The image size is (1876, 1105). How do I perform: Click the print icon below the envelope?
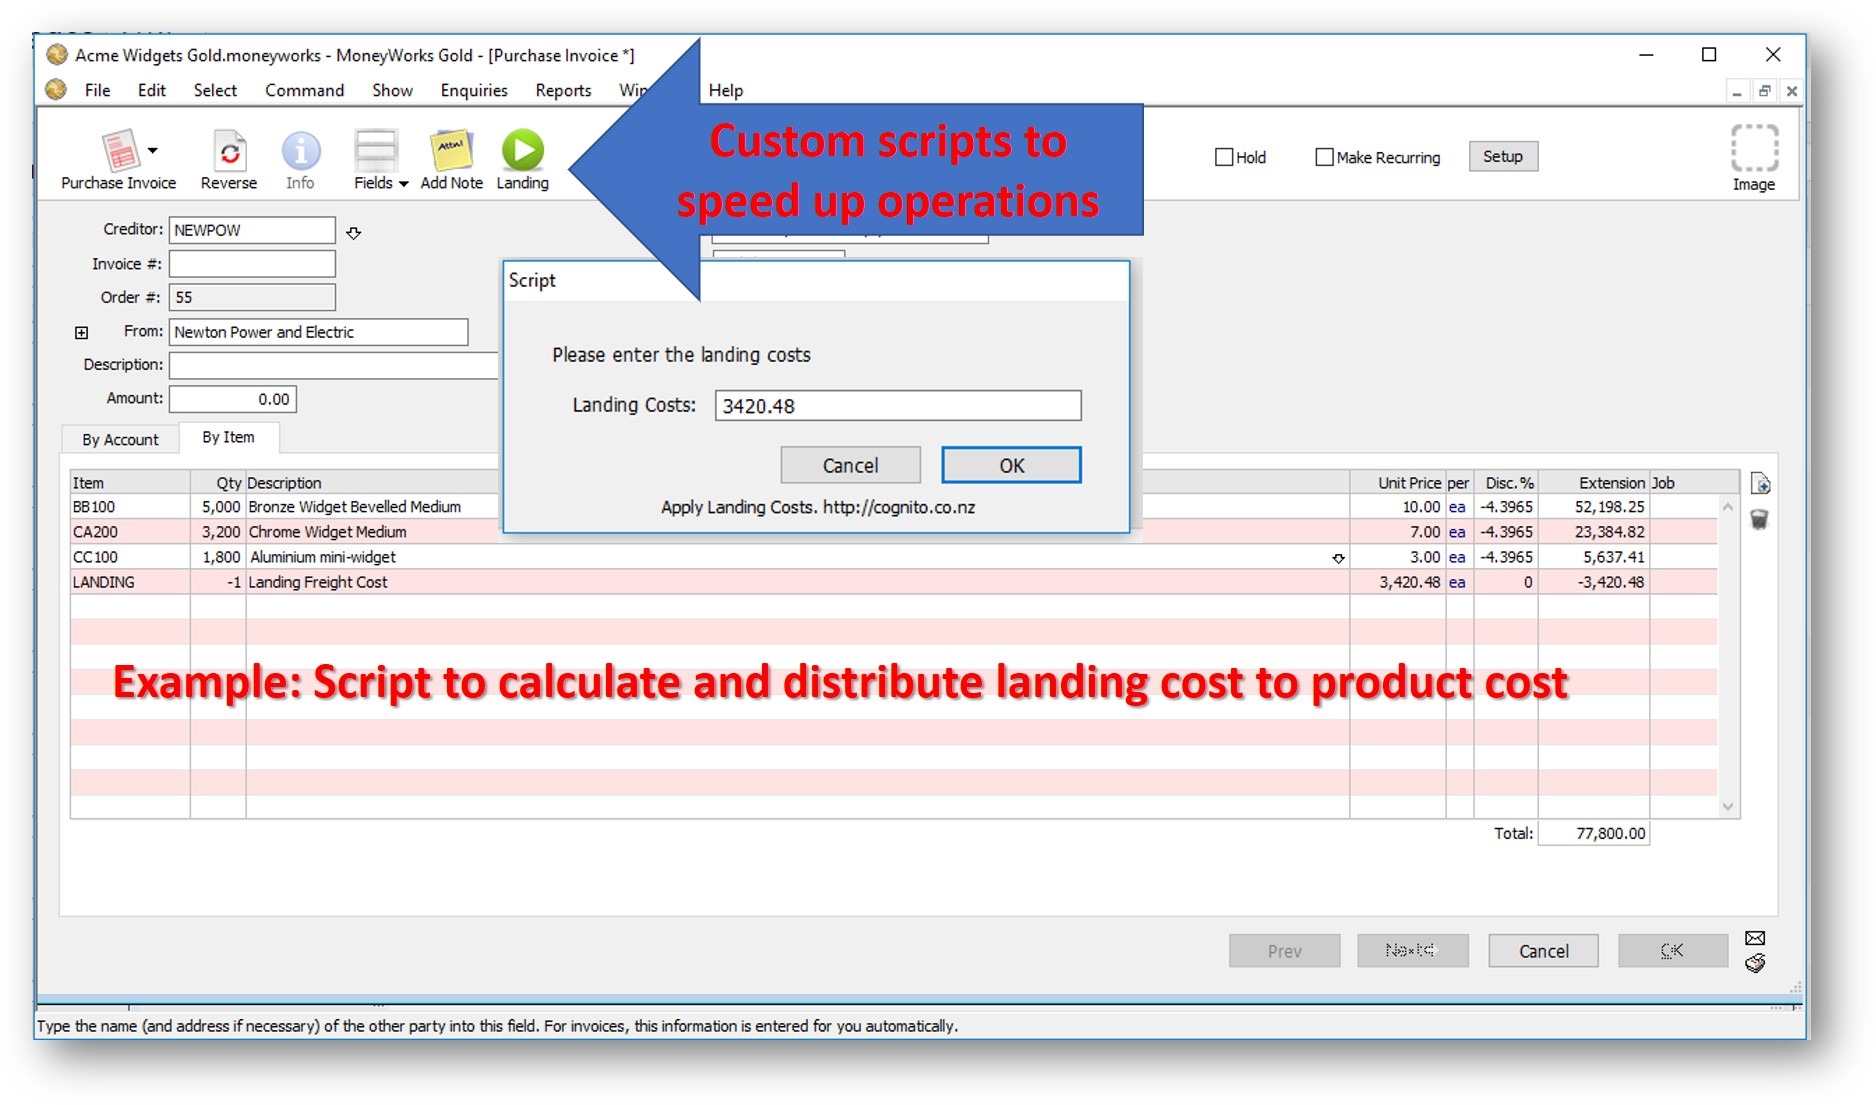coord(1755,963)
